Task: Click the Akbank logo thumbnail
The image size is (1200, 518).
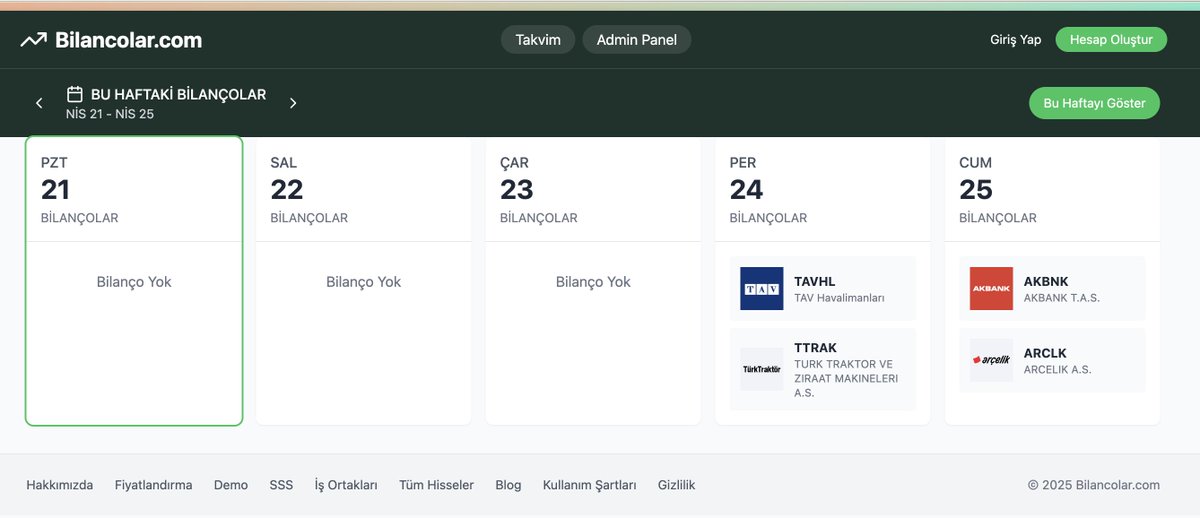Action: point(991,288)
